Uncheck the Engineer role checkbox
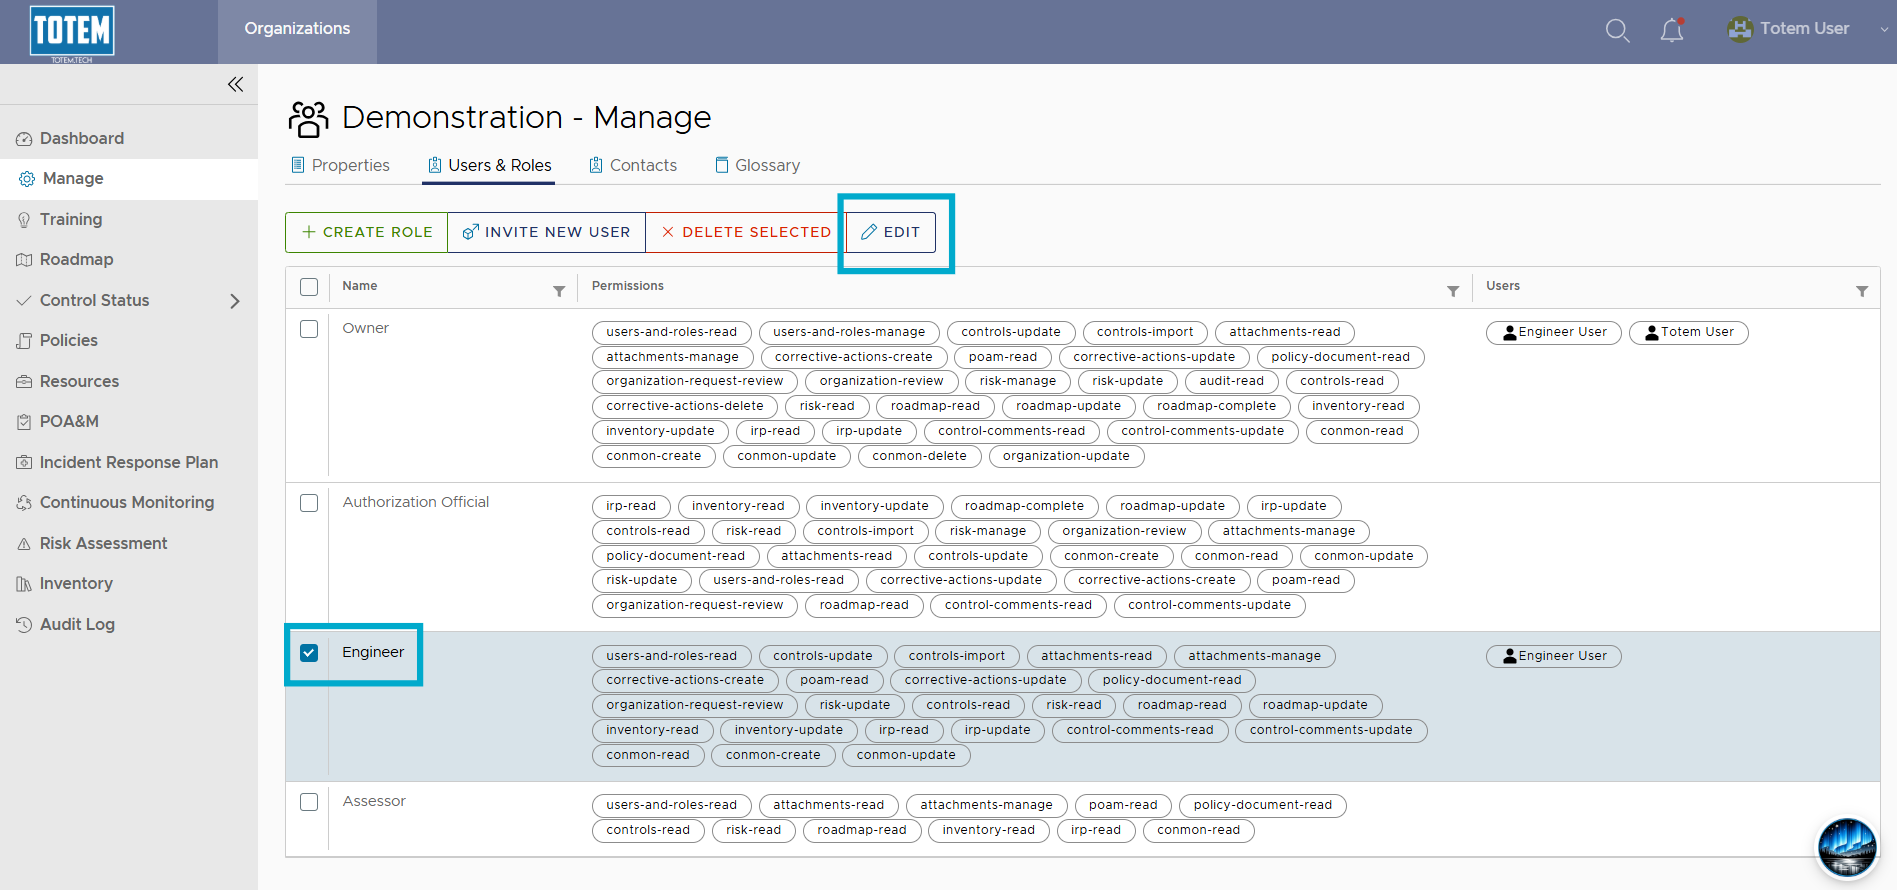Viewport: 1897px width, 890px height. tap(309, 653)
